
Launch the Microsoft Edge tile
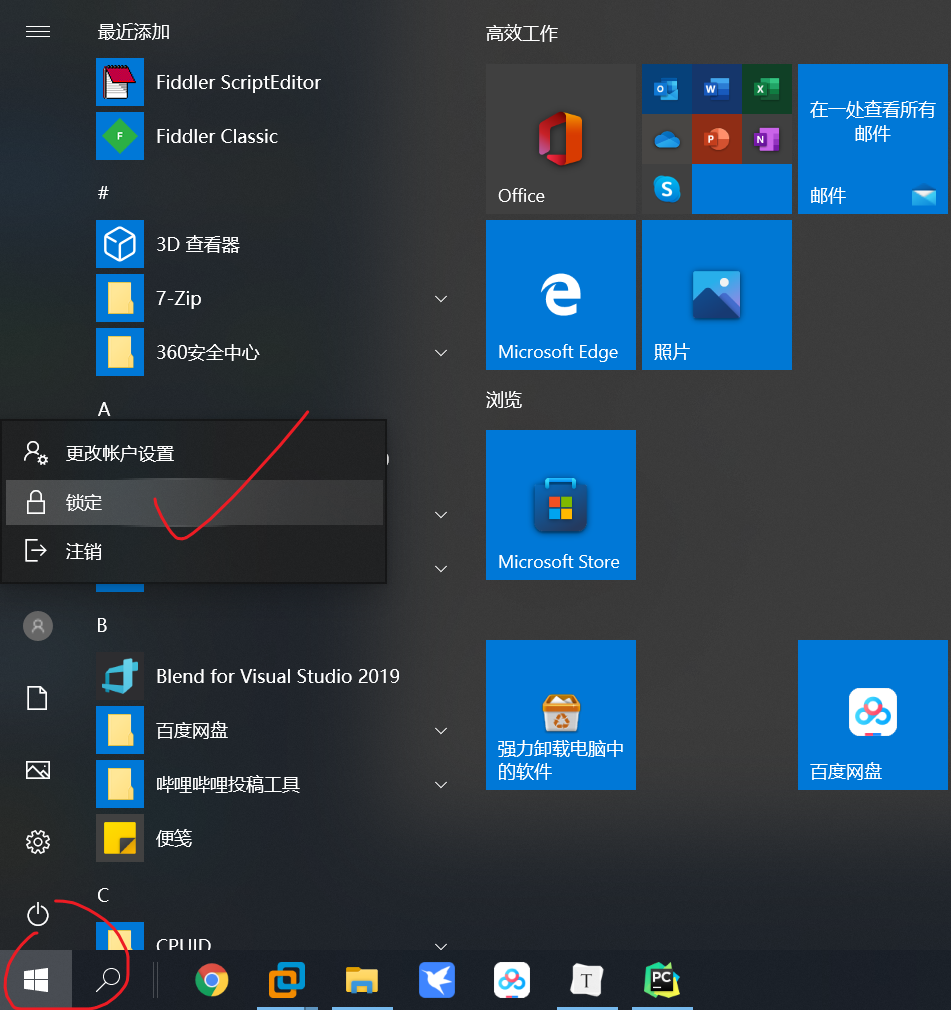pos(560,295)
